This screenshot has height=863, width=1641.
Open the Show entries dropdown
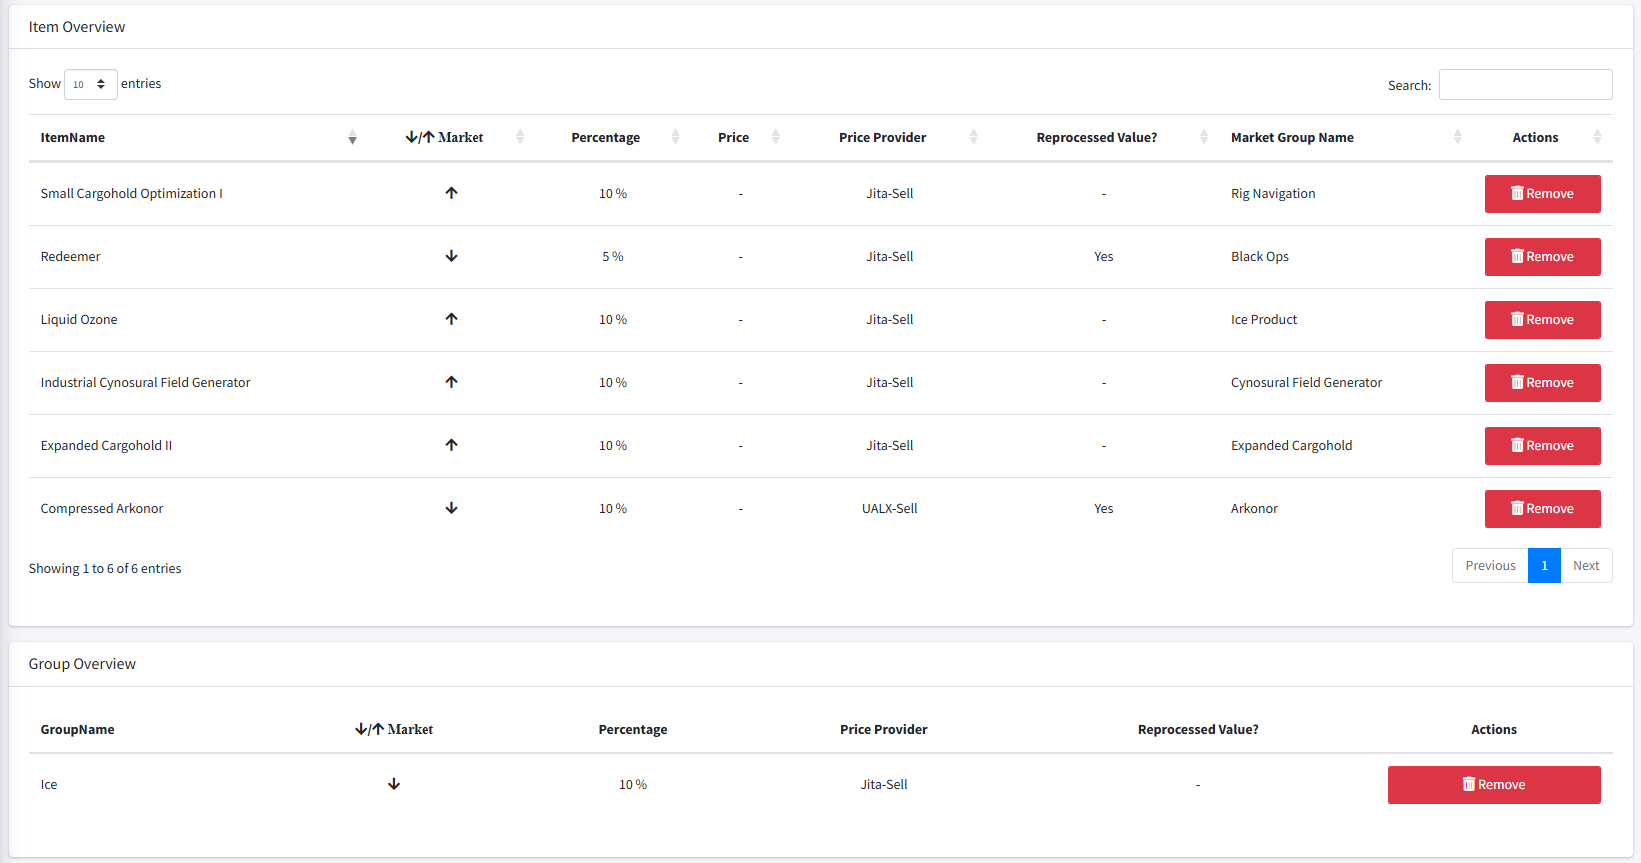[90, 84]
